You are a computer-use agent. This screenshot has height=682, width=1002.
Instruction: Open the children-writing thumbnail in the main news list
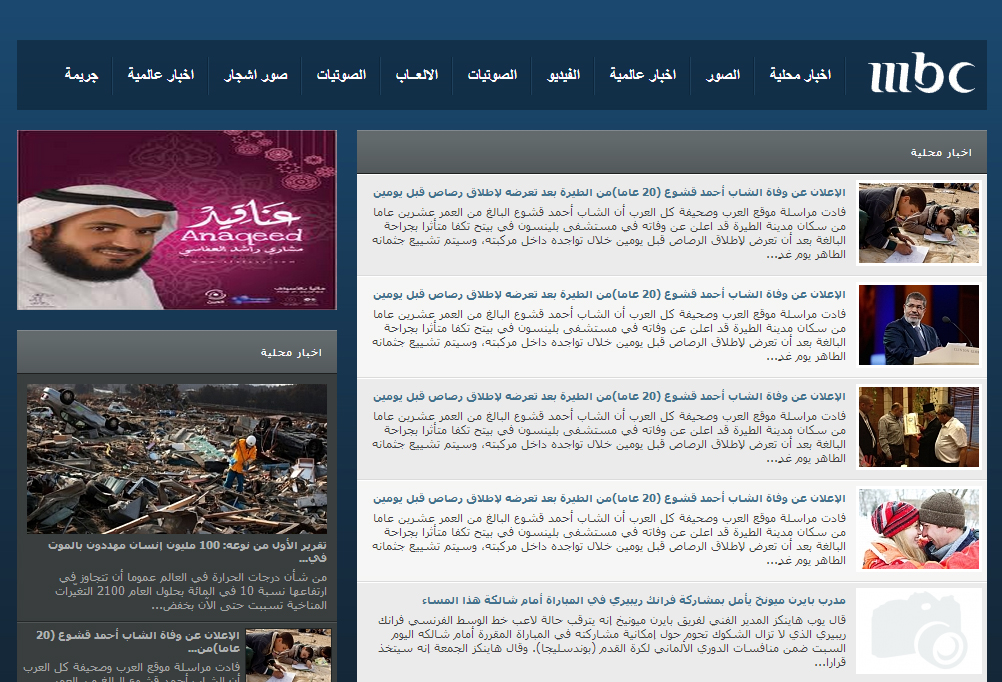click(x=918, y=222)
